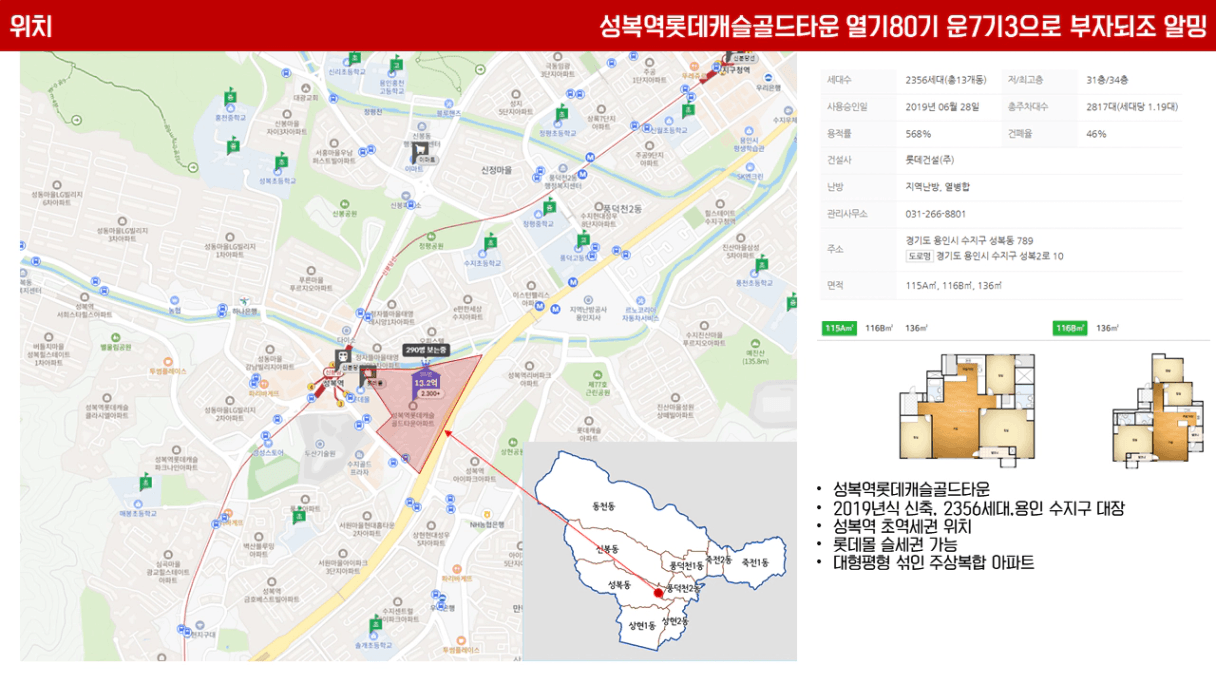Click the 죽전1동 region in the inset map
Image resolution: width=1216 pixels, height=684 pixels.
(x=755, y=562)
